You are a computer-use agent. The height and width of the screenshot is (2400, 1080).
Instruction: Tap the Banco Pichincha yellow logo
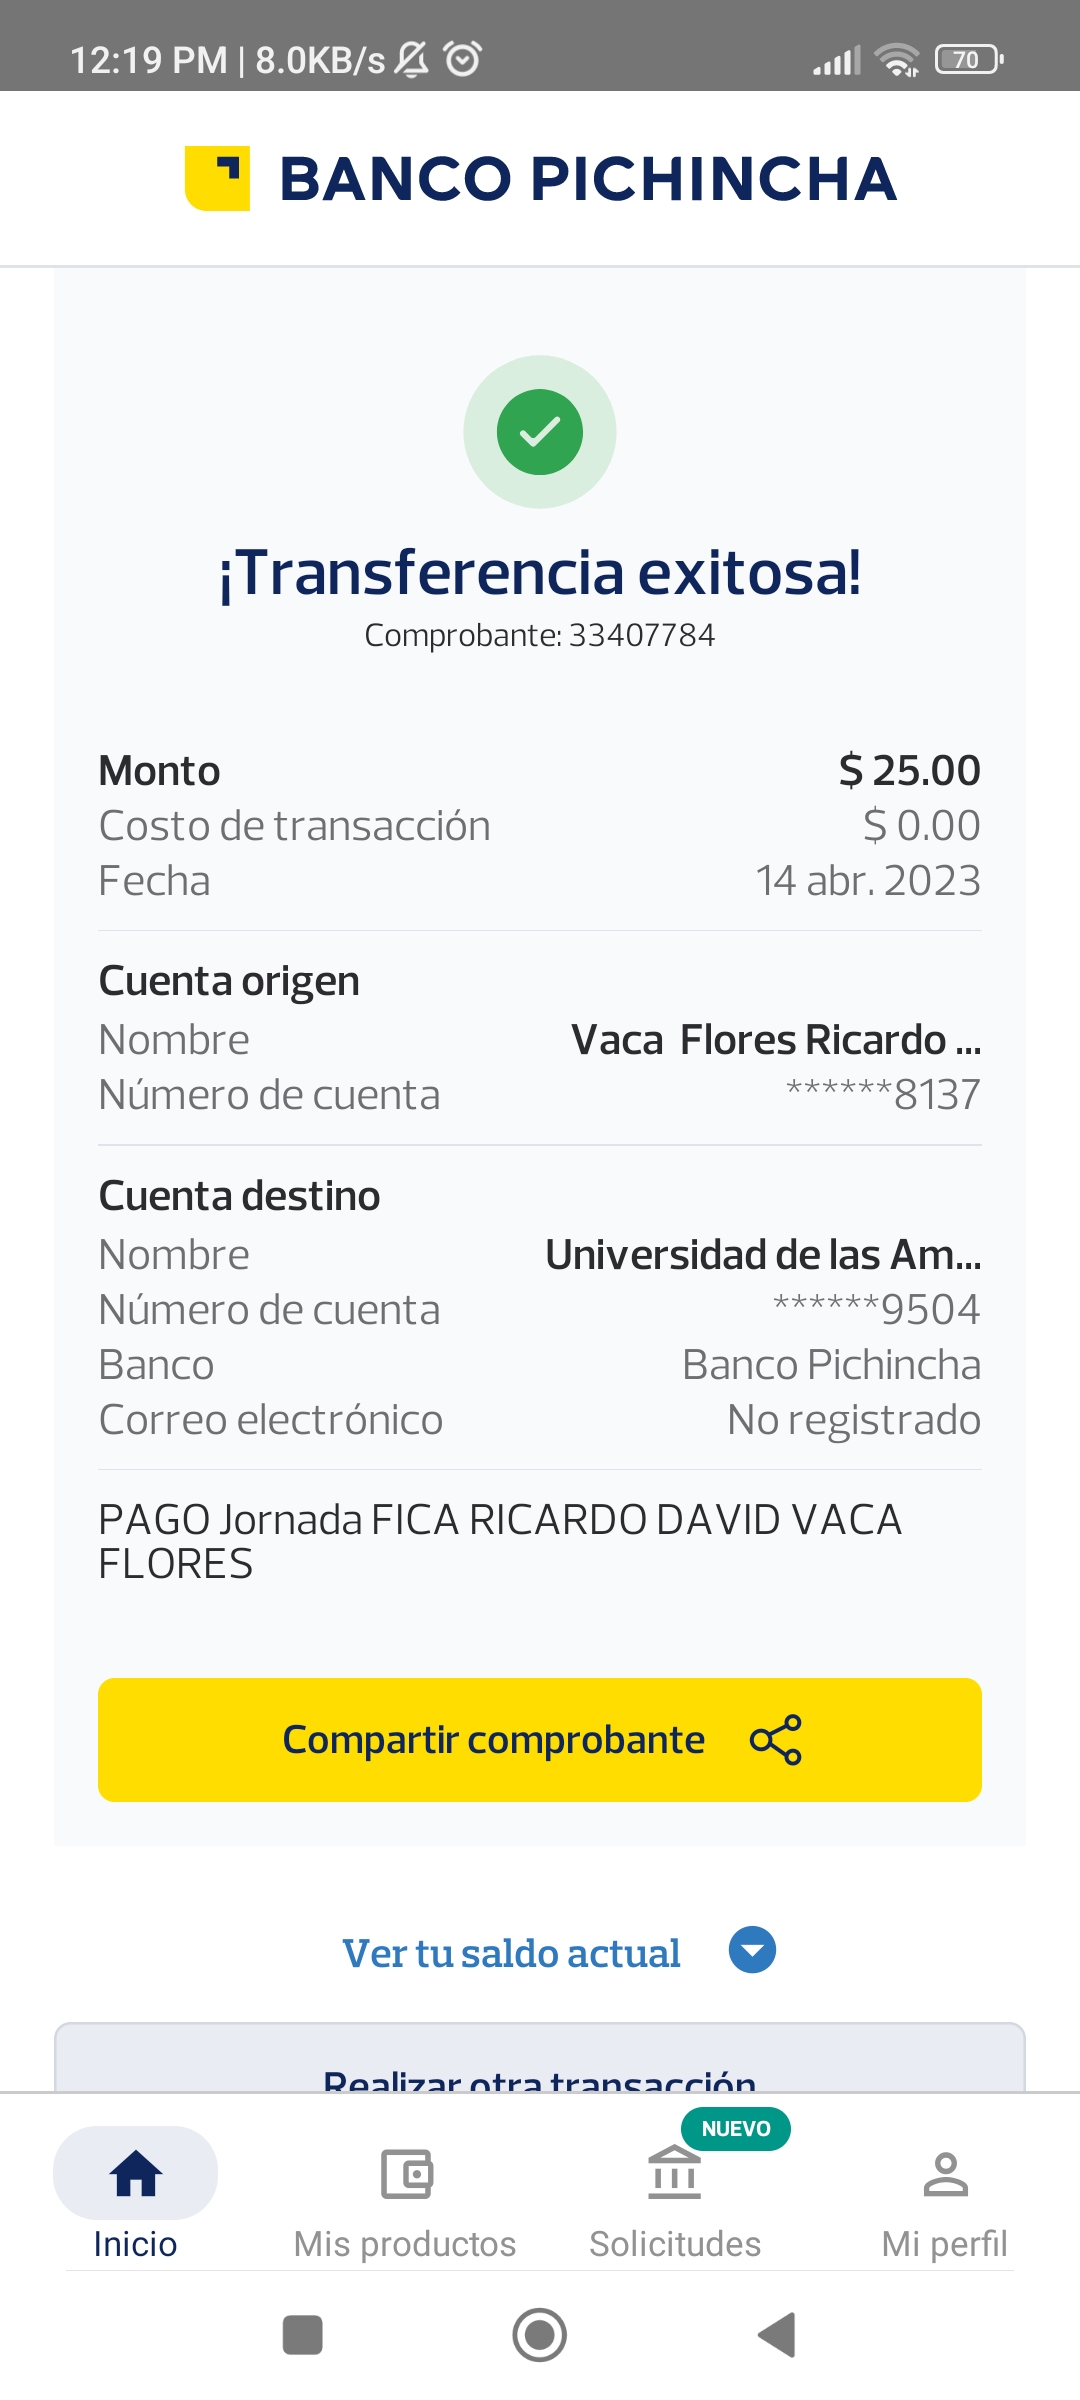(x=217, y=178)
